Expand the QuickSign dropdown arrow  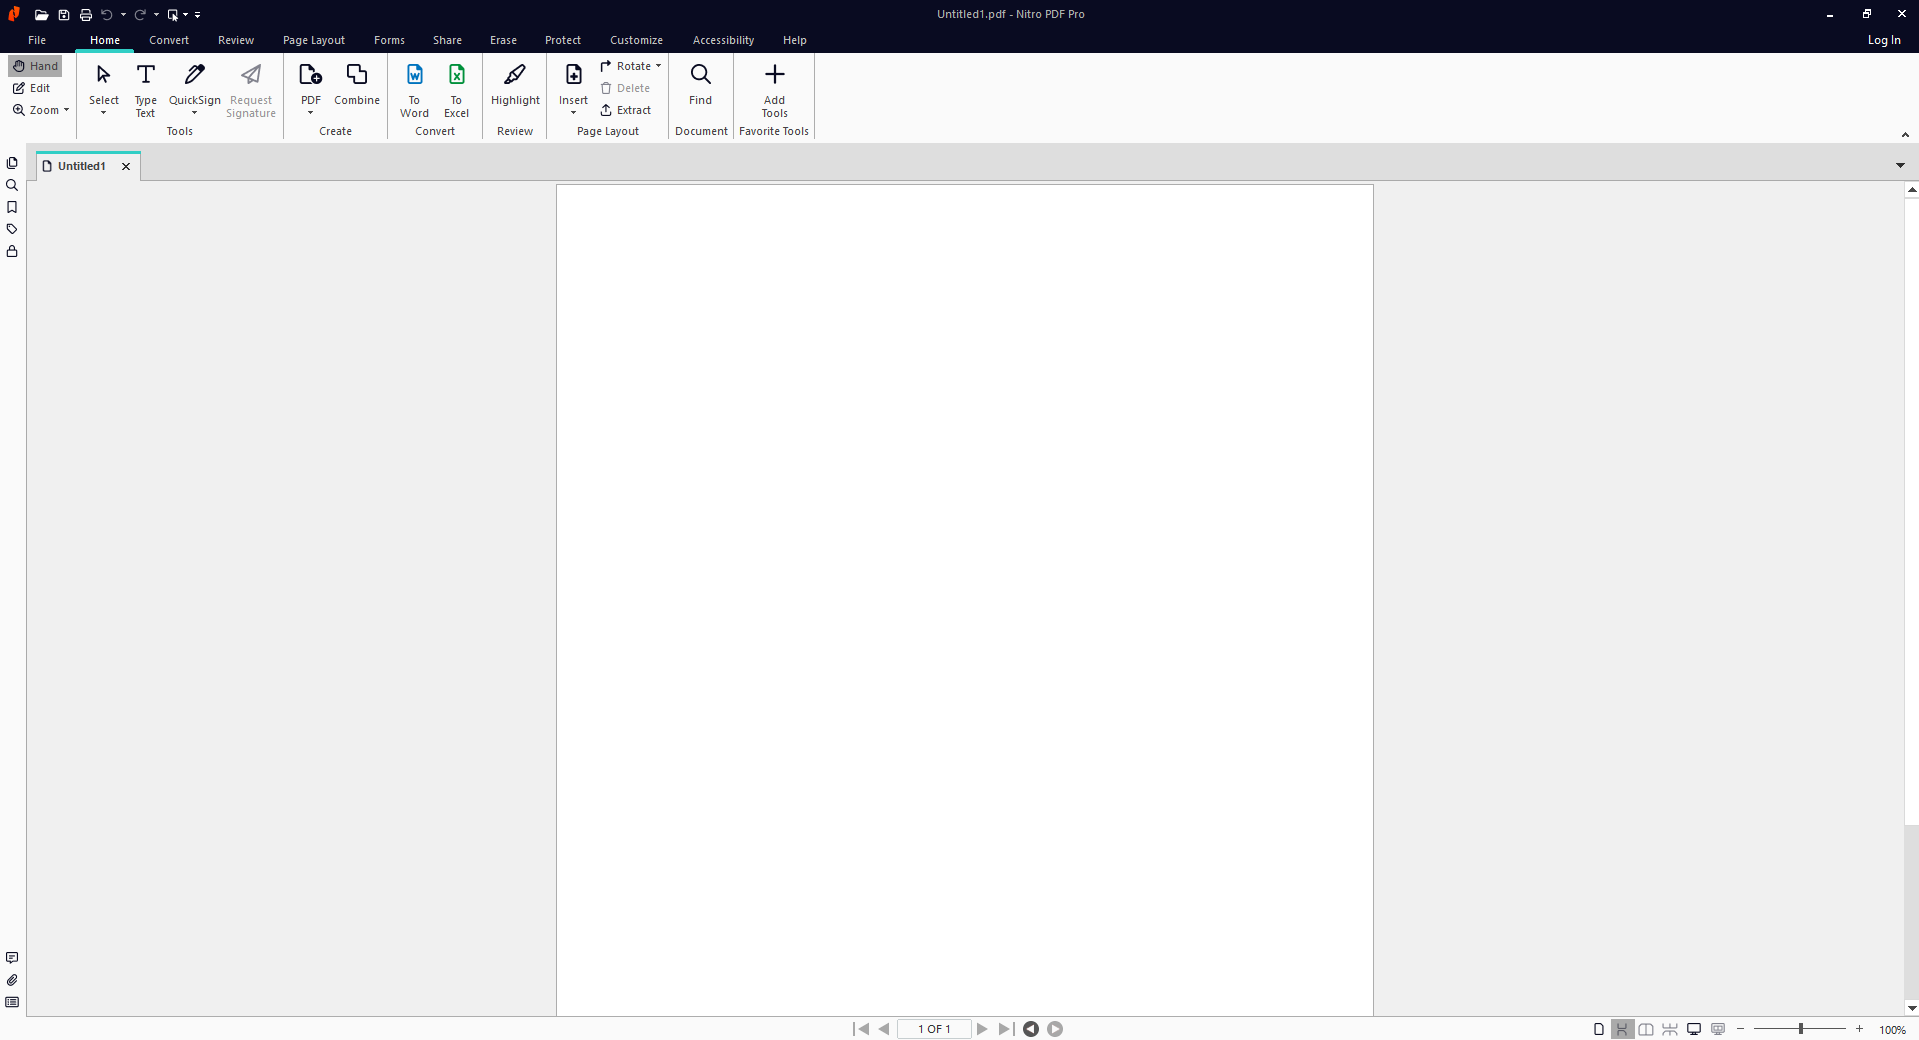194,113
